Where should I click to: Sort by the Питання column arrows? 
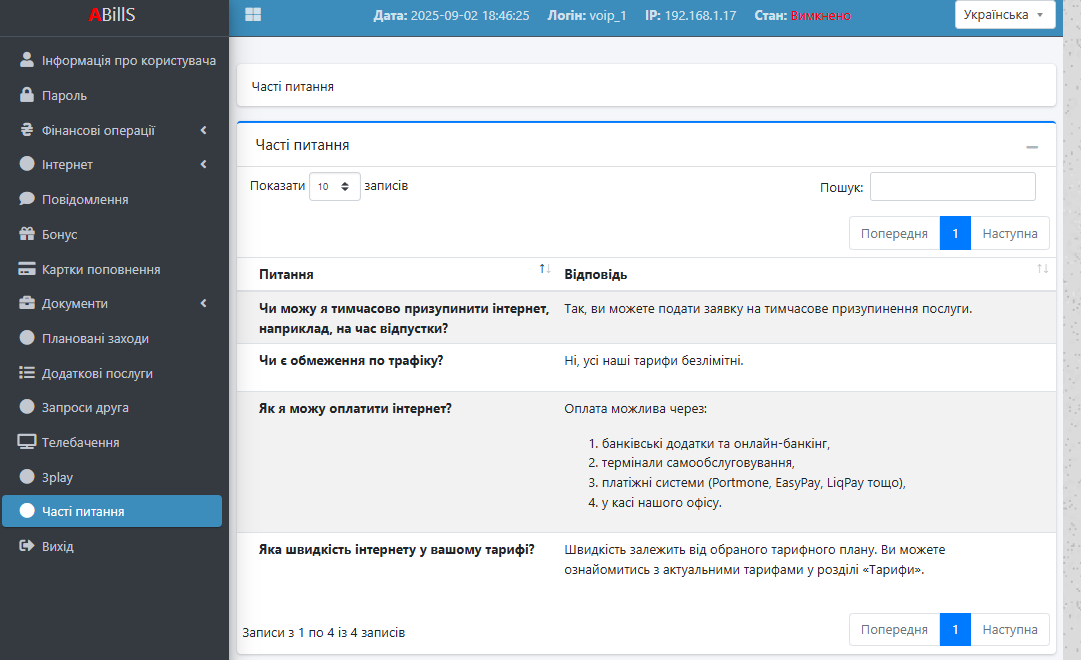[x=545, y=268]
